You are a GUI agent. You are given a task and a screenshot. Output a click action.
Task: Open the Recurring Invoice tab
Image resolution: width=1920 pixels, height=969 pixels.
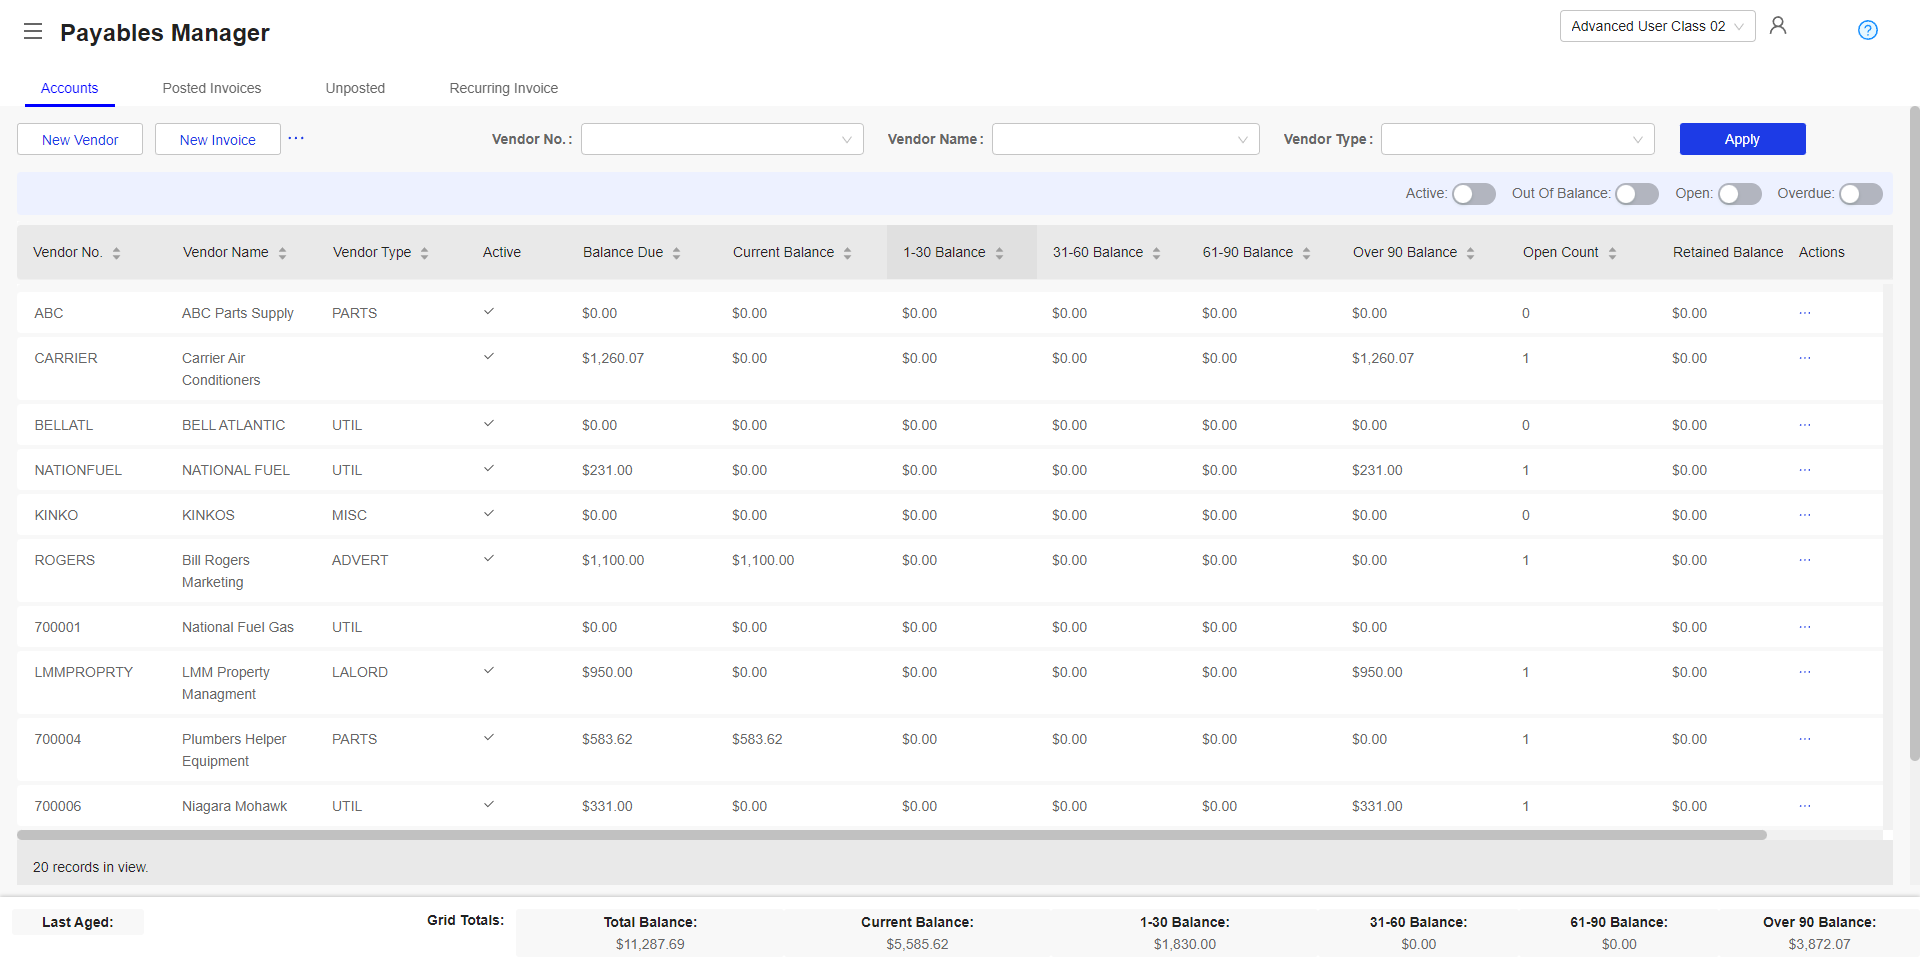503,88
